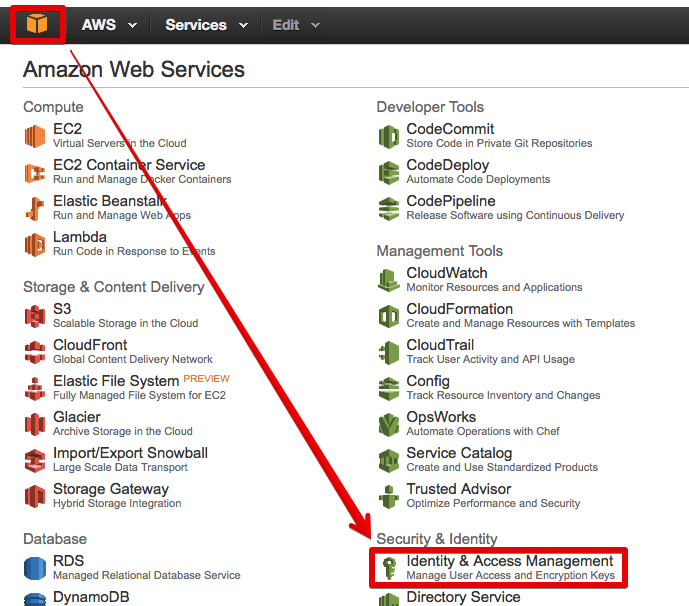Screen dimensions: 689x606
Task: Click 'Managed Relational Database Service' description
Action: coord(147,575)
